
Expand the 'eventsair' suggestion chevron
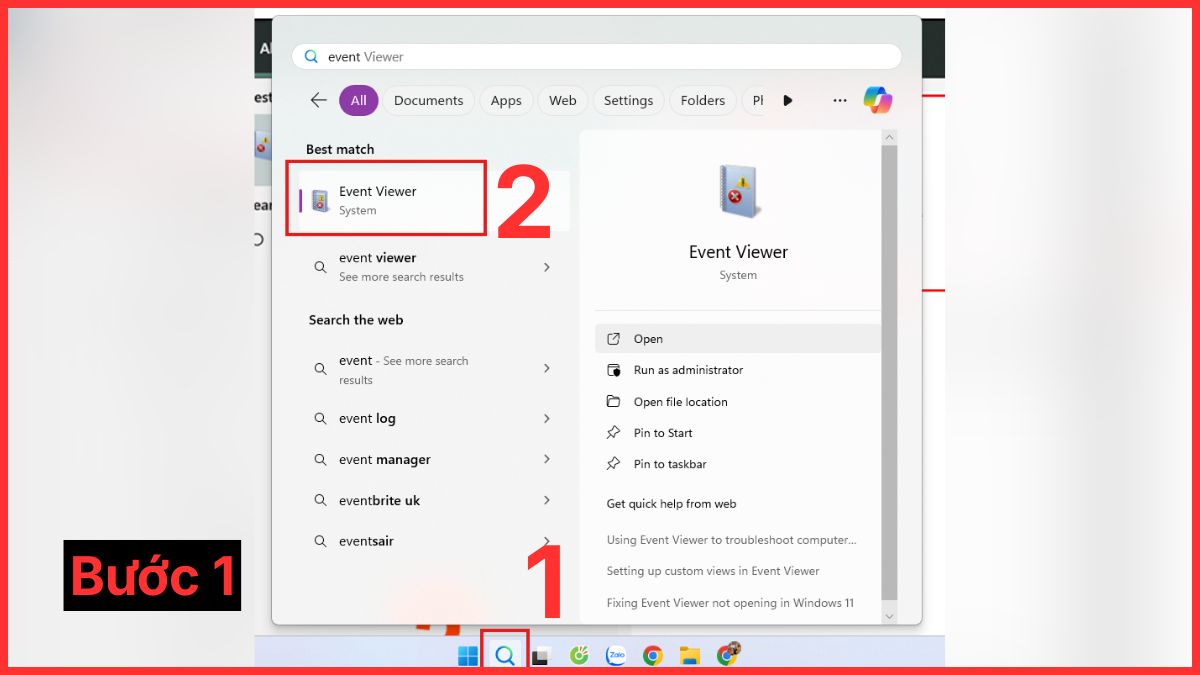[x=547, y=541]
